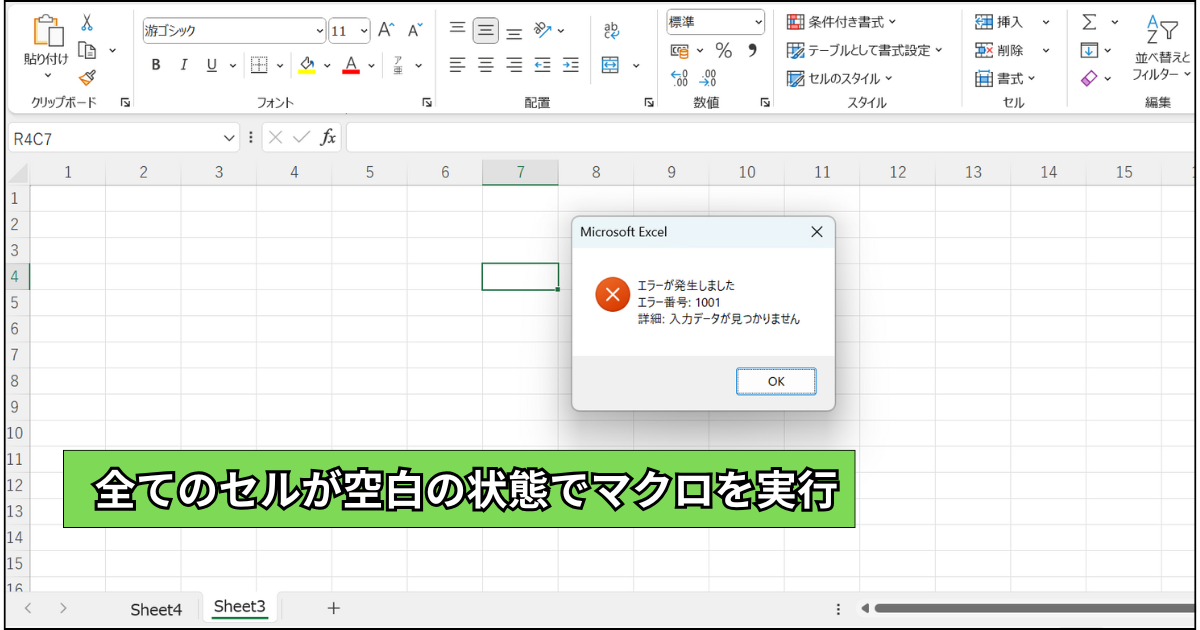Click the AutoSum sigma icon
This screenshot has height=630, width=1200.
click(x=1090, y=22)
